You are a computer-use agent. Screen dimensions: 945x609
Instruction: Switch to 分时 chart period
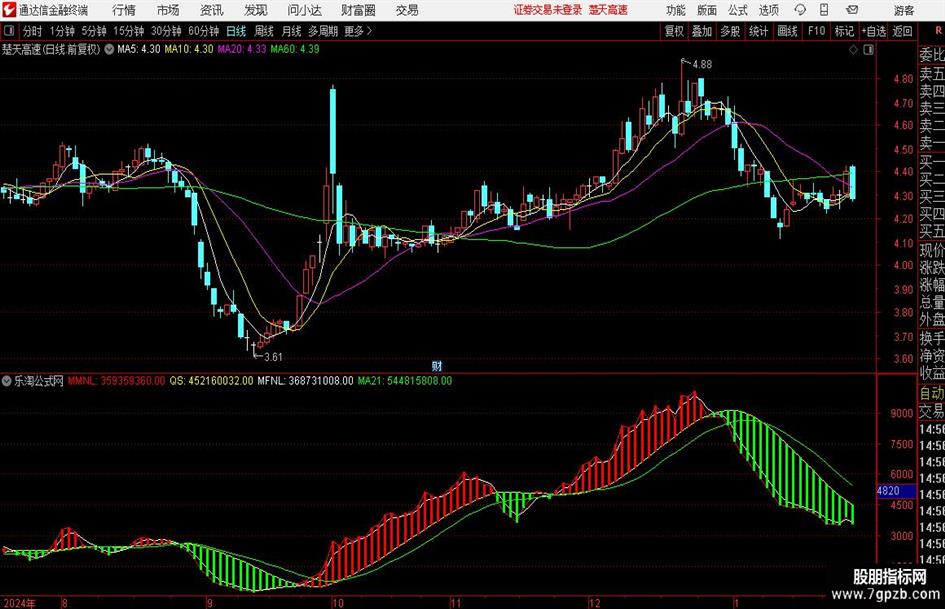33,31
